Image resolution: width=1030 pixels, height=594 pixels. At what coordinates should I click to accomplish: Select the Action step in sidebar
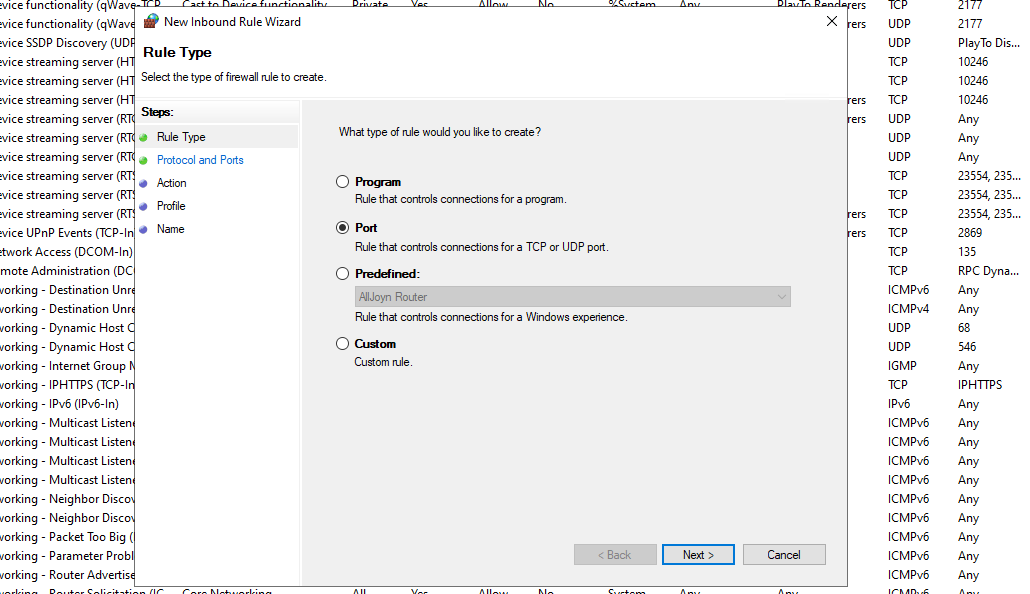pyautogui.click(x=171, y=183)
